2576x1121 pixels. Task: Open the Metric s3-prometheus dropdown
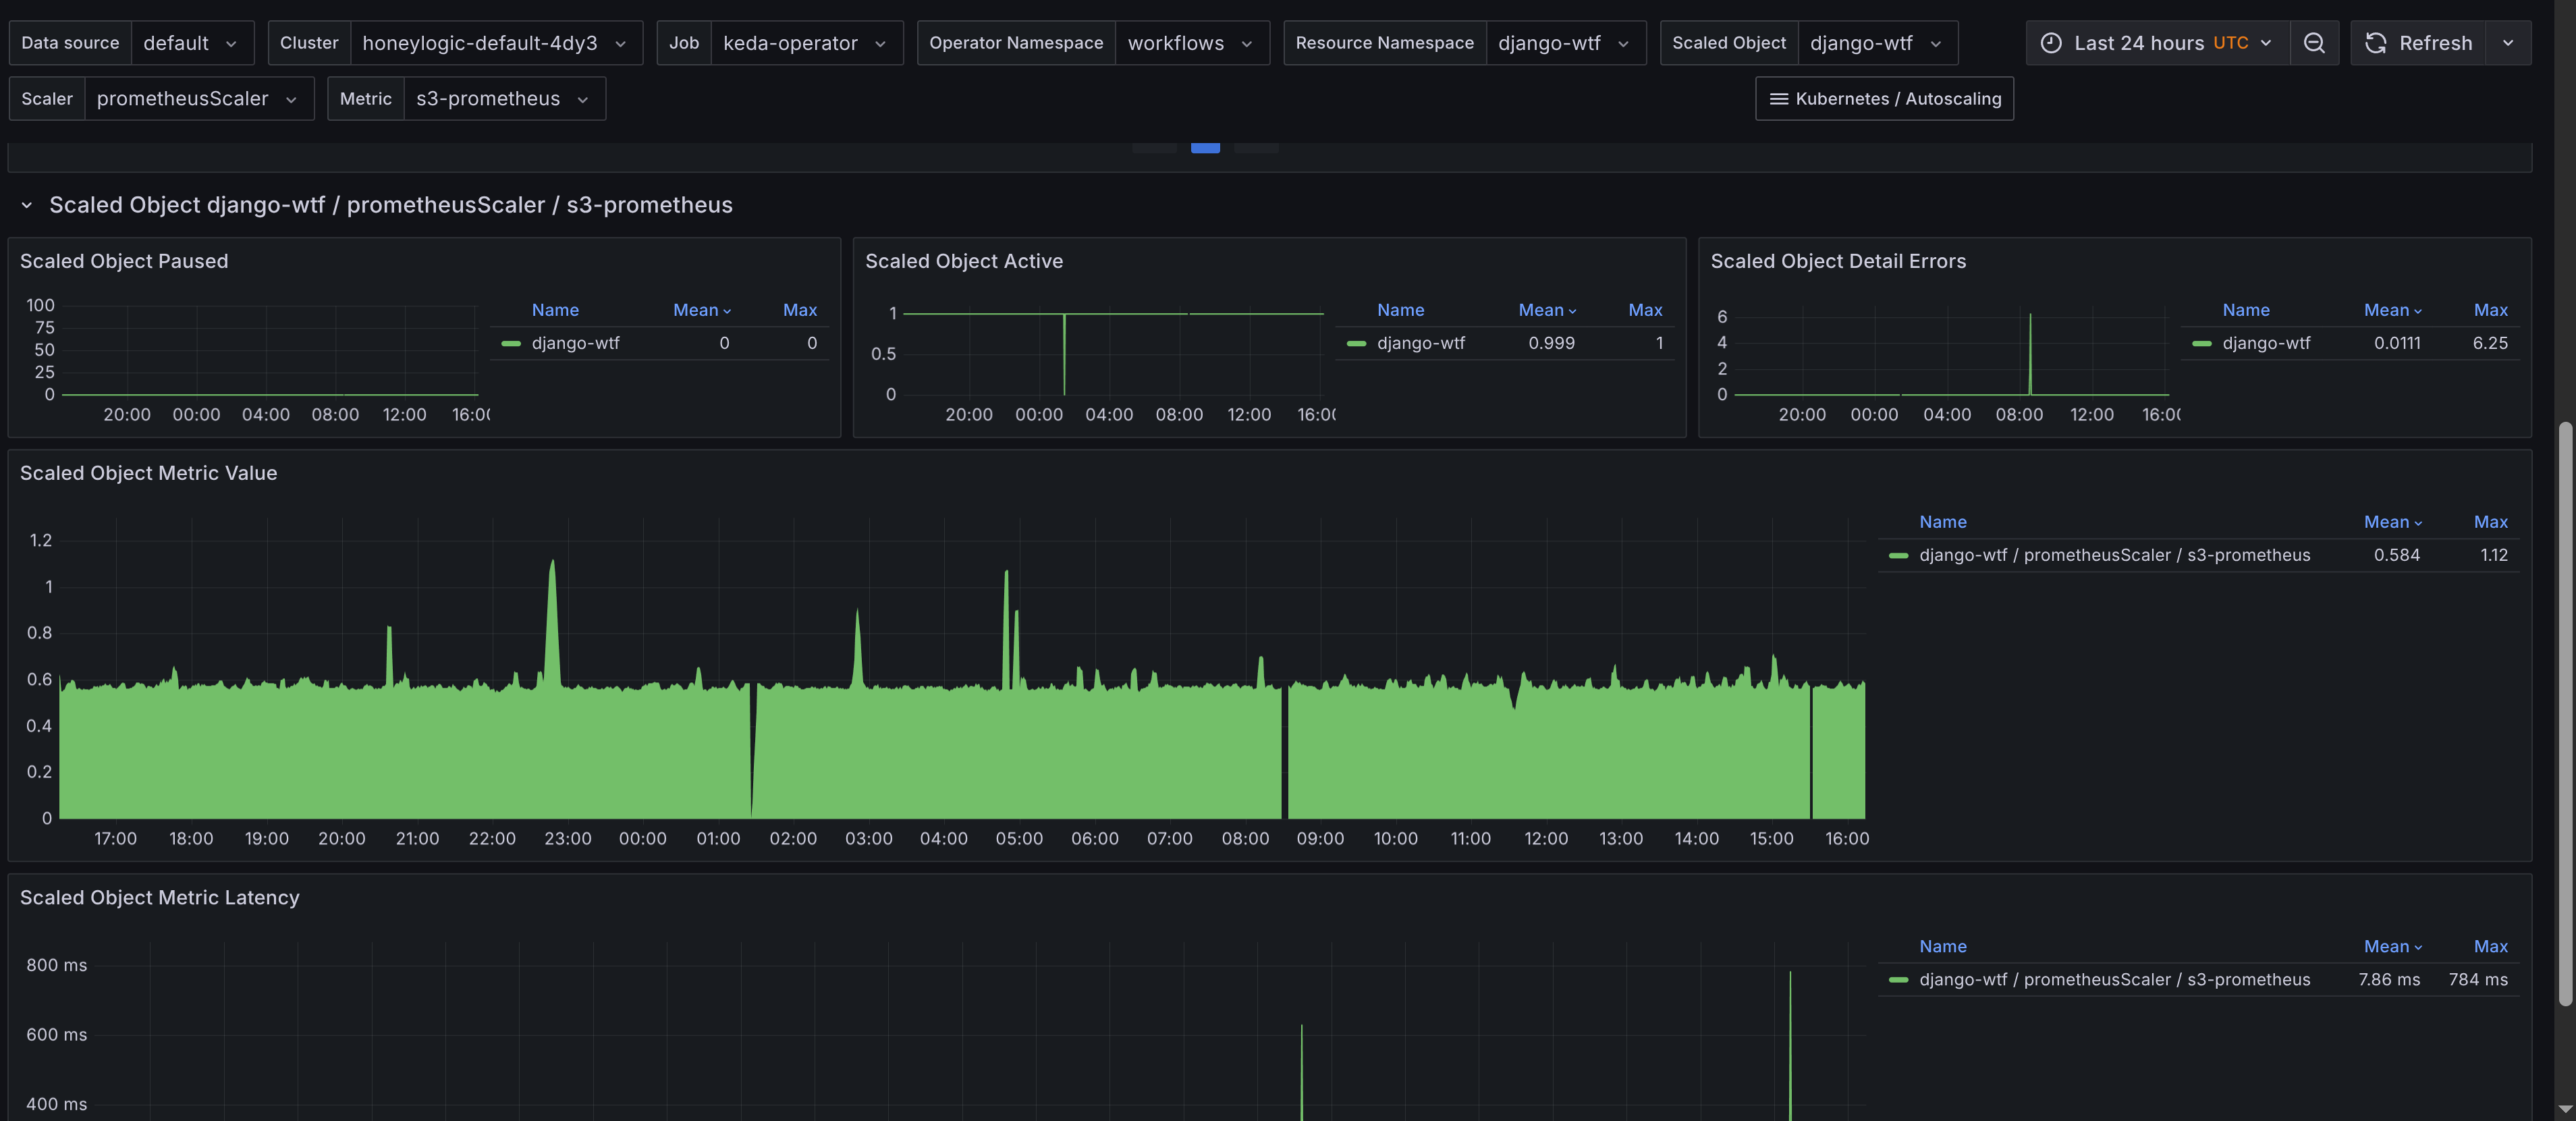click(504, 99)
